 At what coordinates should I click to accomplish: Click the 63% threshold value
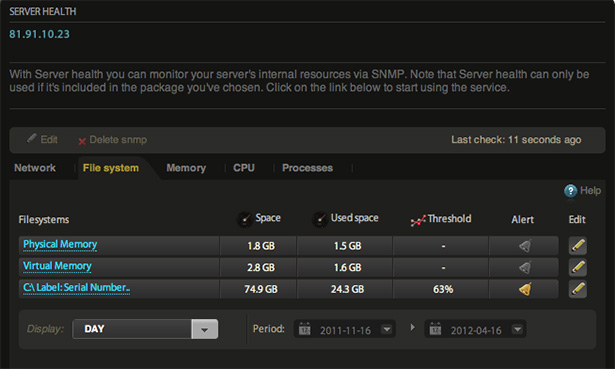pos(443,289)
